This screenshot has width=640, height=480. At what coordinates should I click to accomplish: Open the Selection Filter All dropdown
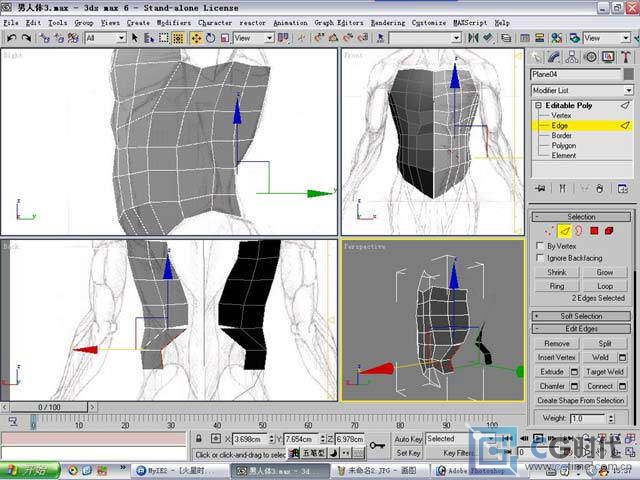[x=105, y=38]
